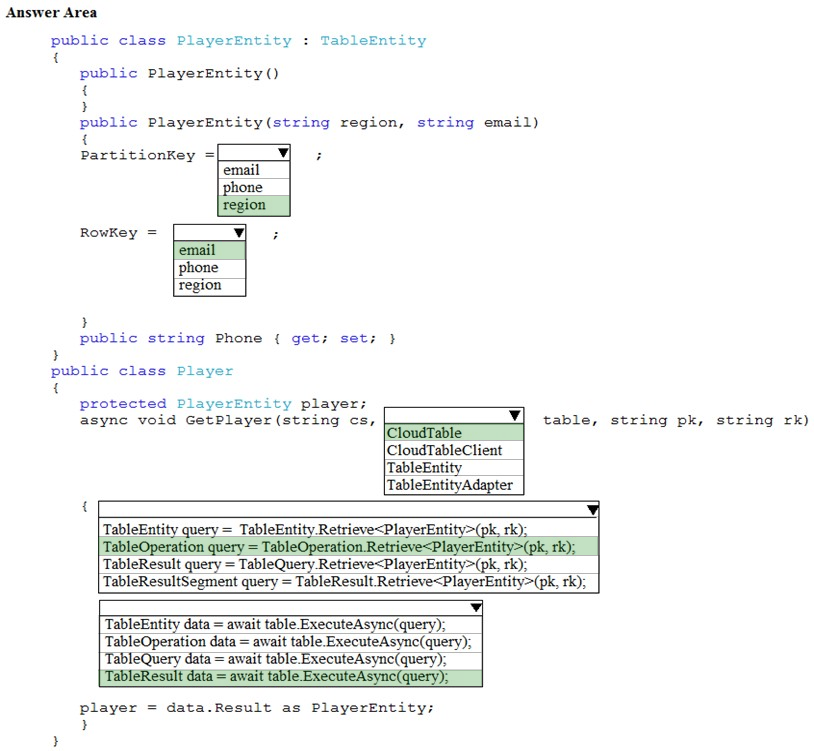814x751 pixels.
Task: Open the PartitionKey dropdown arrow
Action: (283, 153)
